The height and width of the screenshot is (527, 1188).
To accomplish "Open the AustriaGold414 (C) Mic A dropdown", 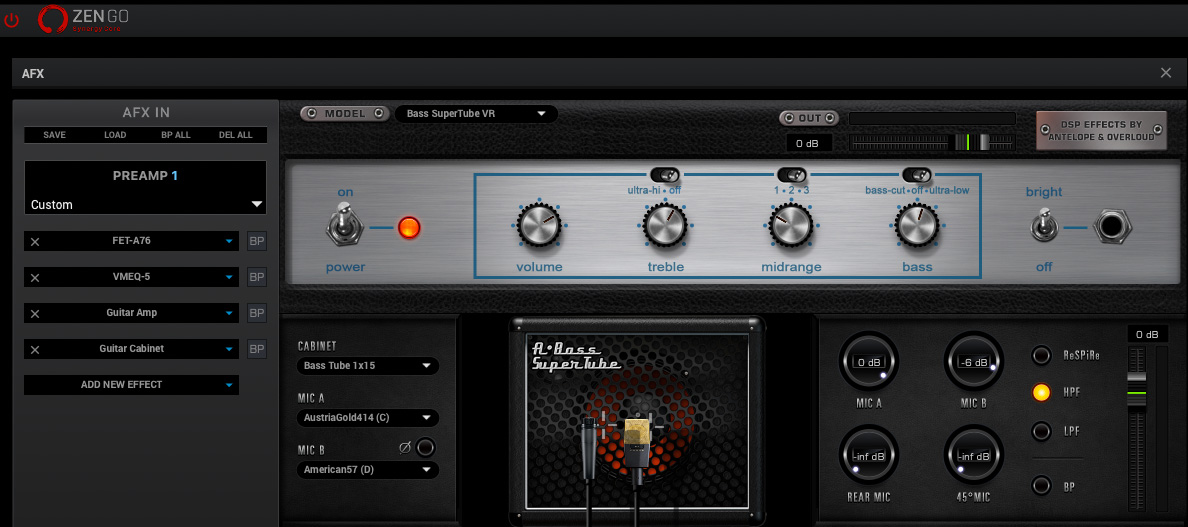I will pos(367,417).
